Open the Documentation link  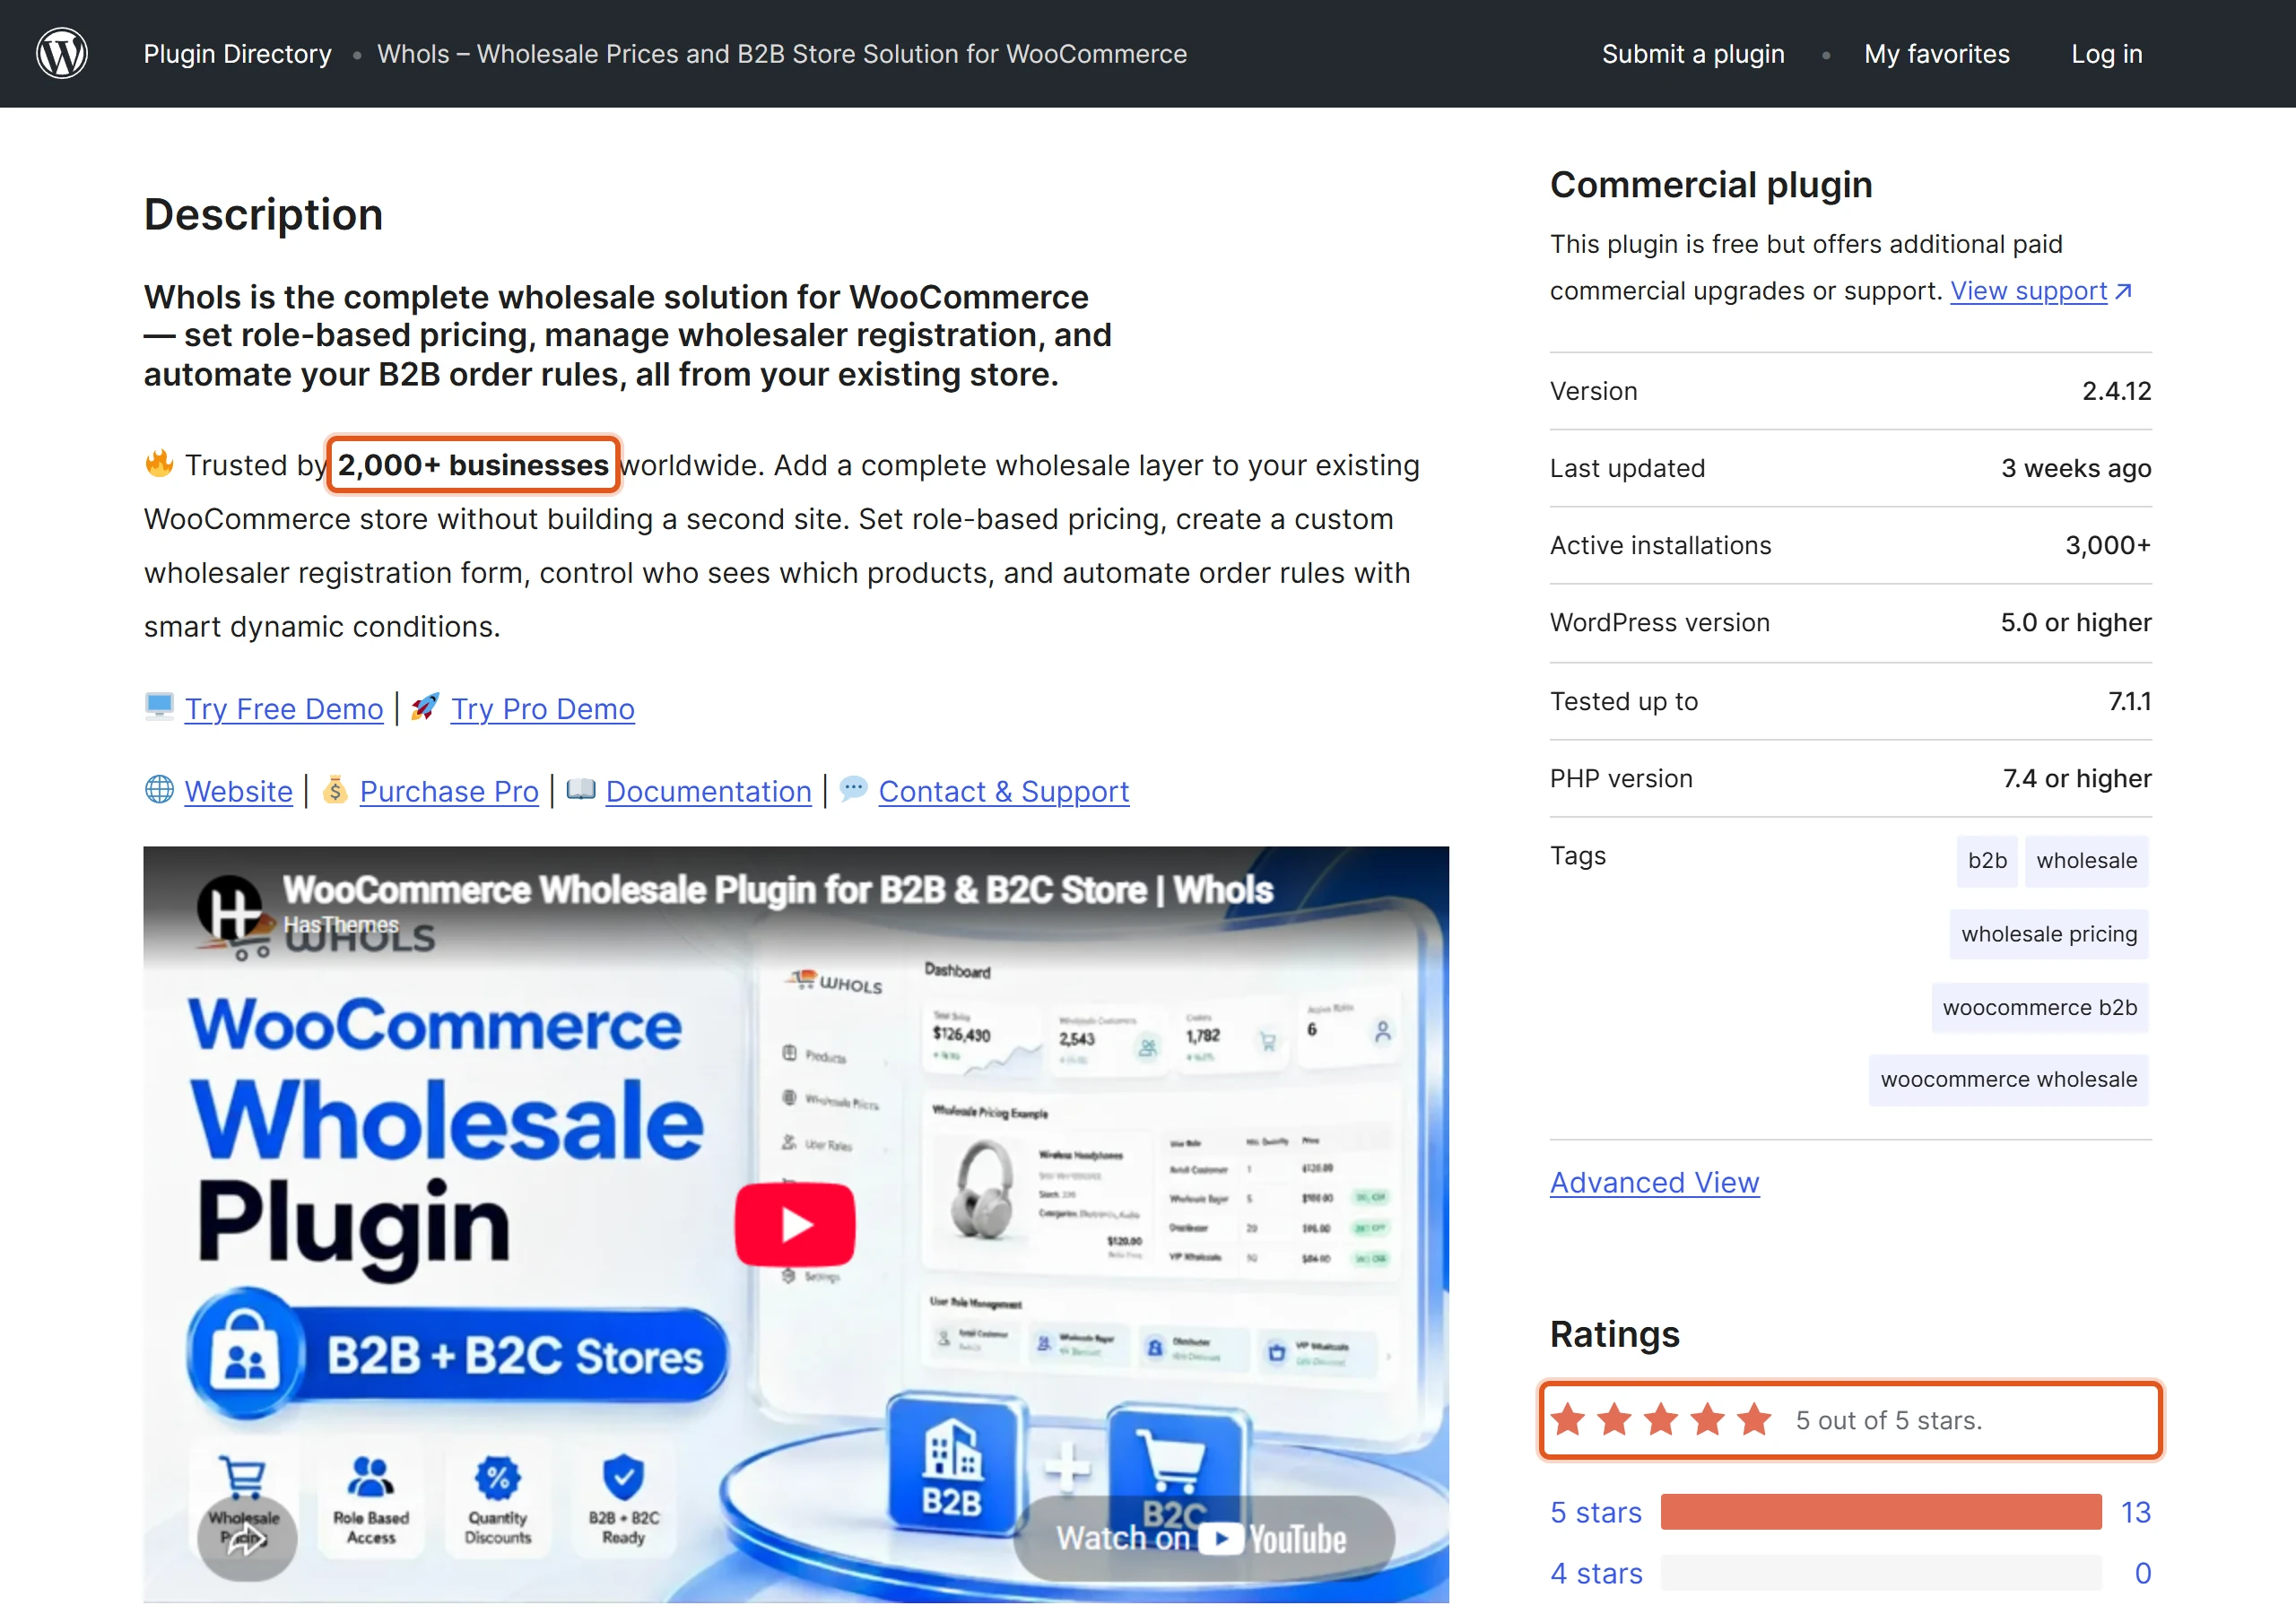(709, 791)
